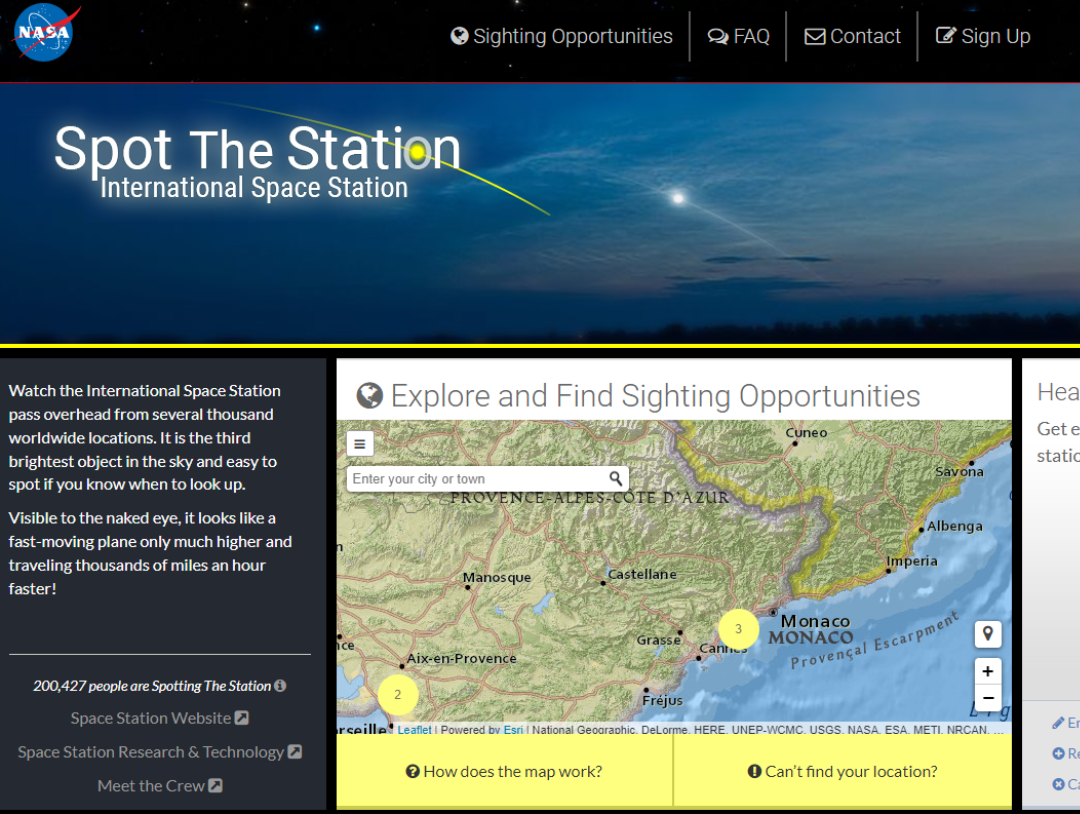Select the yellow cluster marker labeled 2

(x=397, y=695)
